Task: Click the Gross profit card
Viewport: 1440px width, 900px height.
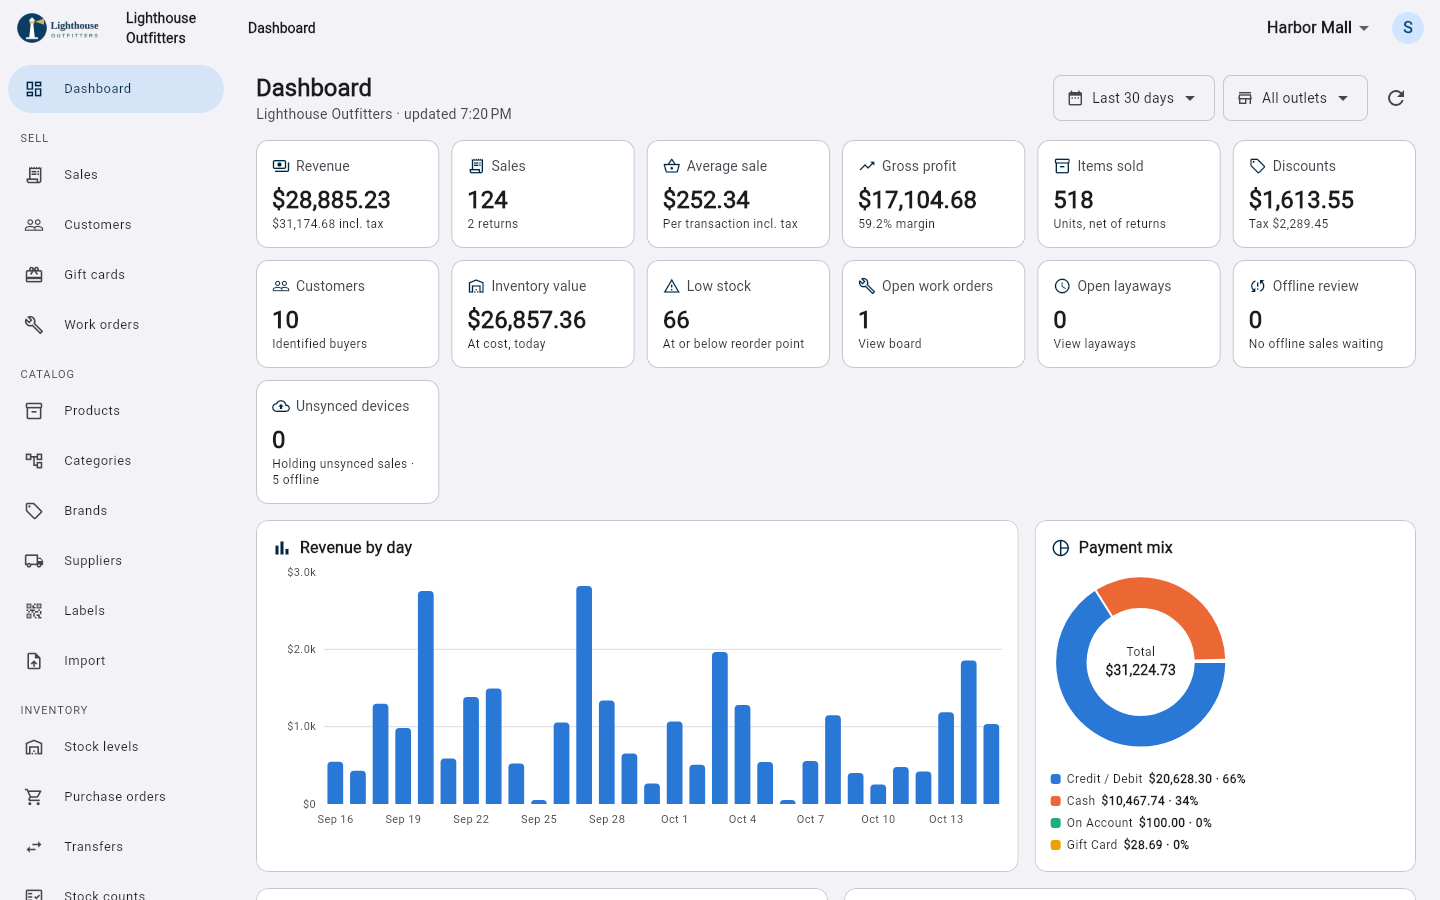Action: point(933,194)
